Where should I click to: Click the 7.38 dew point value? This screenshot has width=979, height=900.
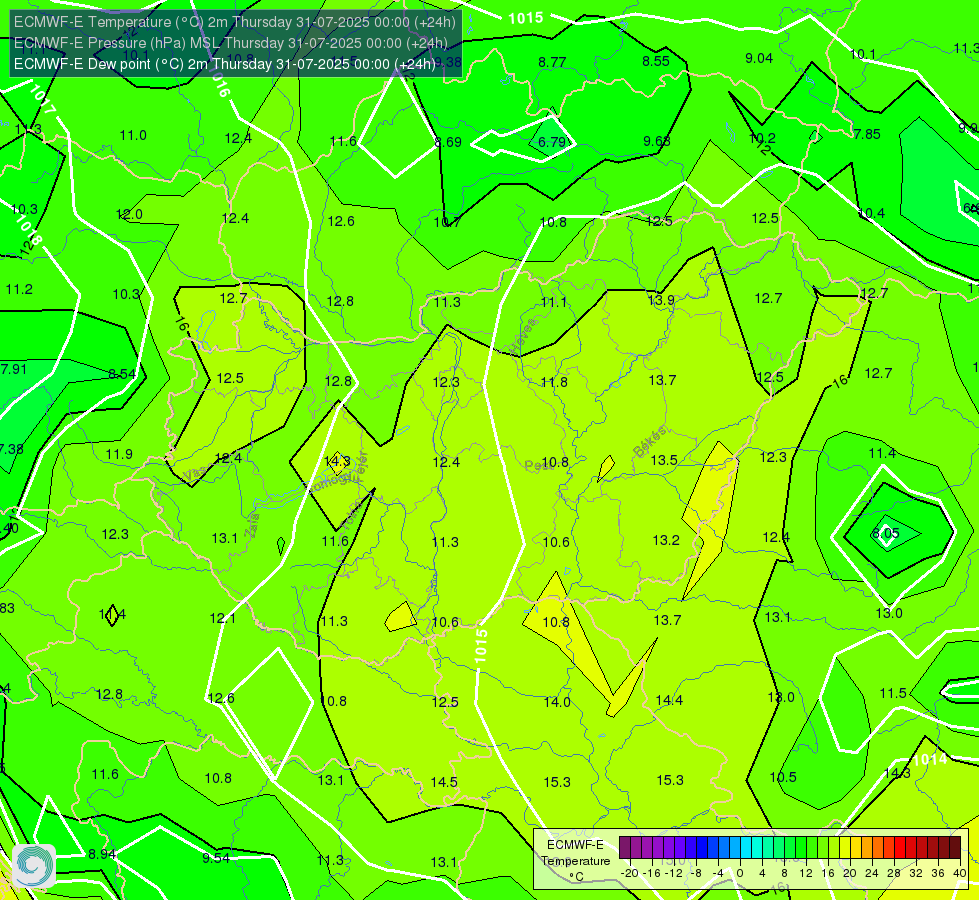pos(12,449)
